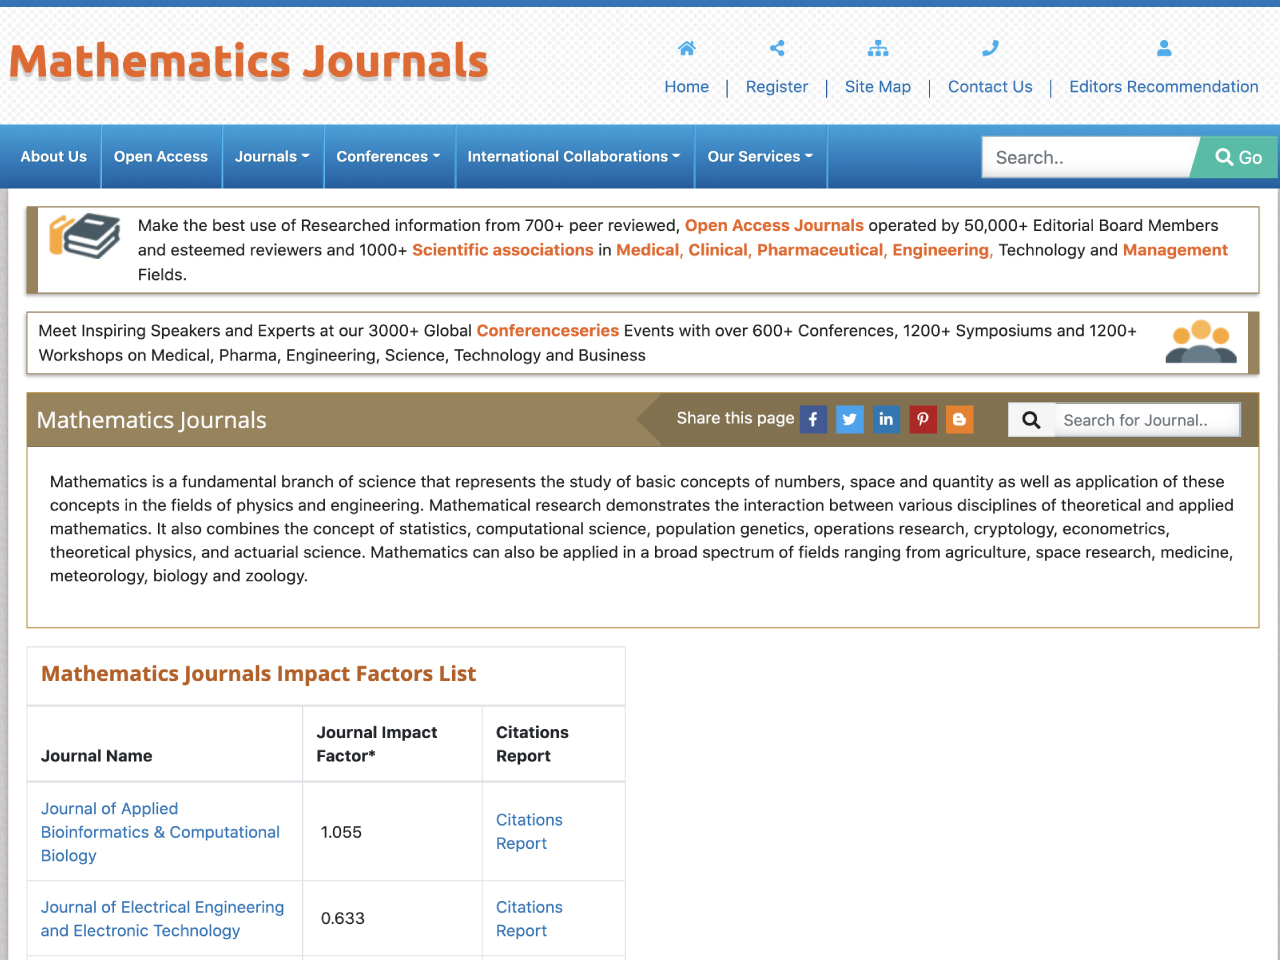
Task: Share page on Twitter
Action: 850,420
